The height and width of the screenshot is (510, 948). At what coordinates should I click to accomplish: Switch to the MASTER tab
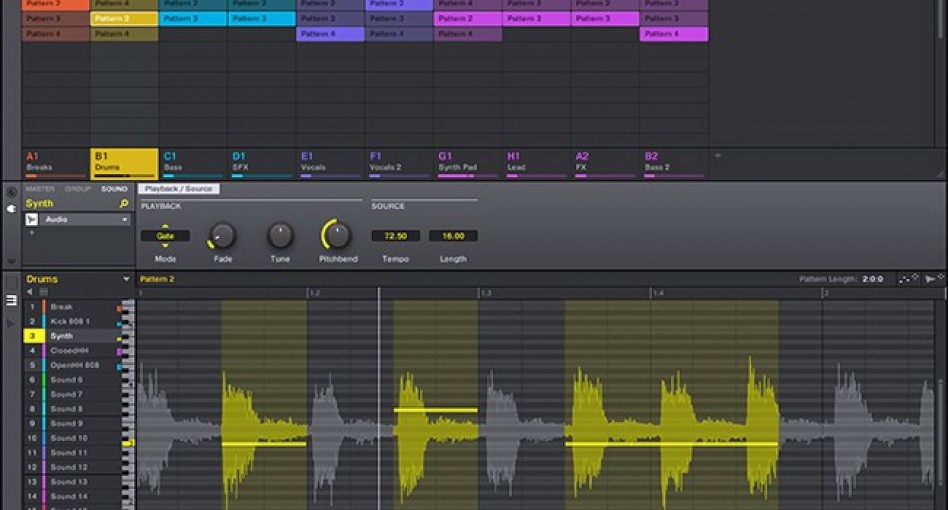click(x=40, y=189)
